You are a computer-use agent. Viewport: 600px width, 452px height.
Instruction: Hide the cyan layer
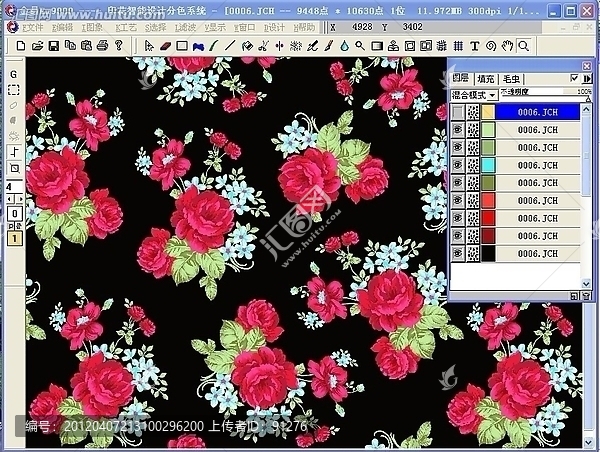(x=457, y=165)
